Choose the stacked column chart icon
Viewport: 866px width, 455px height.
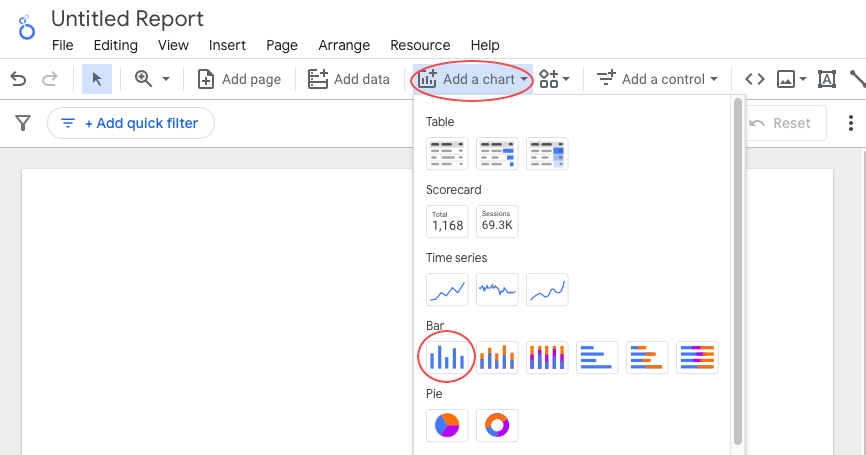[497, 357]
